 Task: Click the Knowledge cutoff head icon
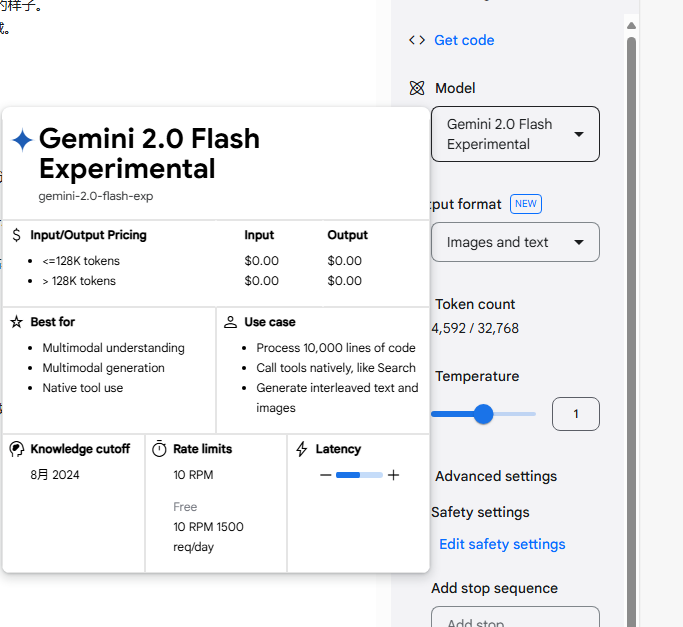(17, 449)
